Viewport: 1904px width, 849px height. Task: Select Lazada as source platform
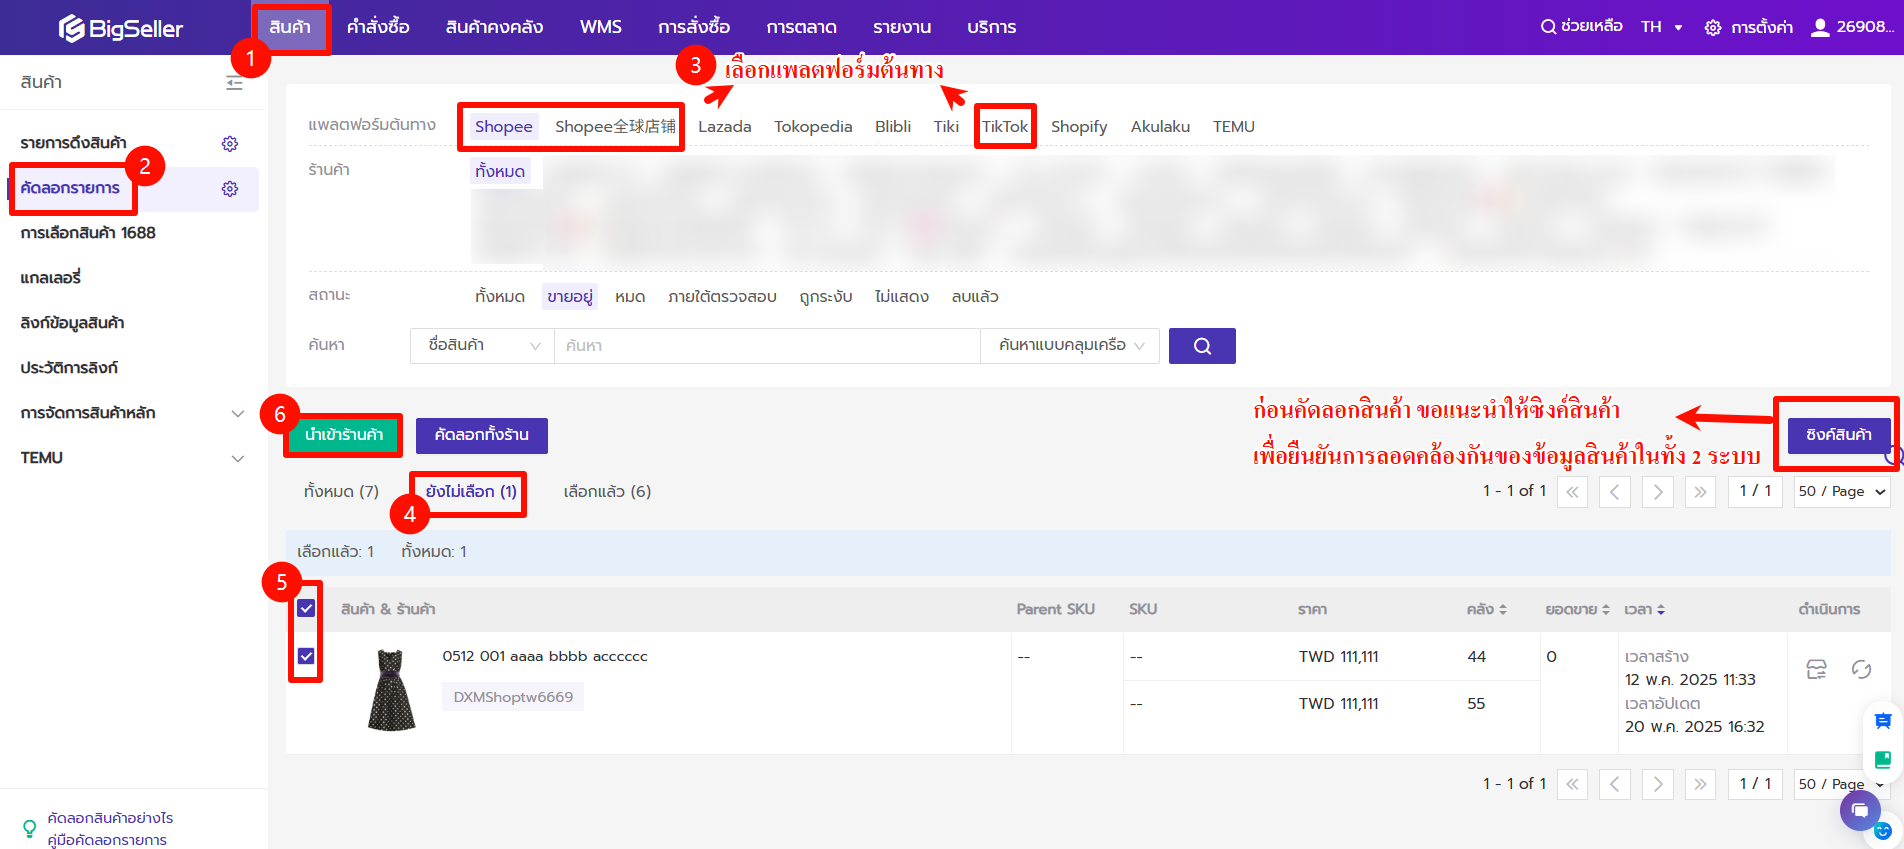(725, 127)
